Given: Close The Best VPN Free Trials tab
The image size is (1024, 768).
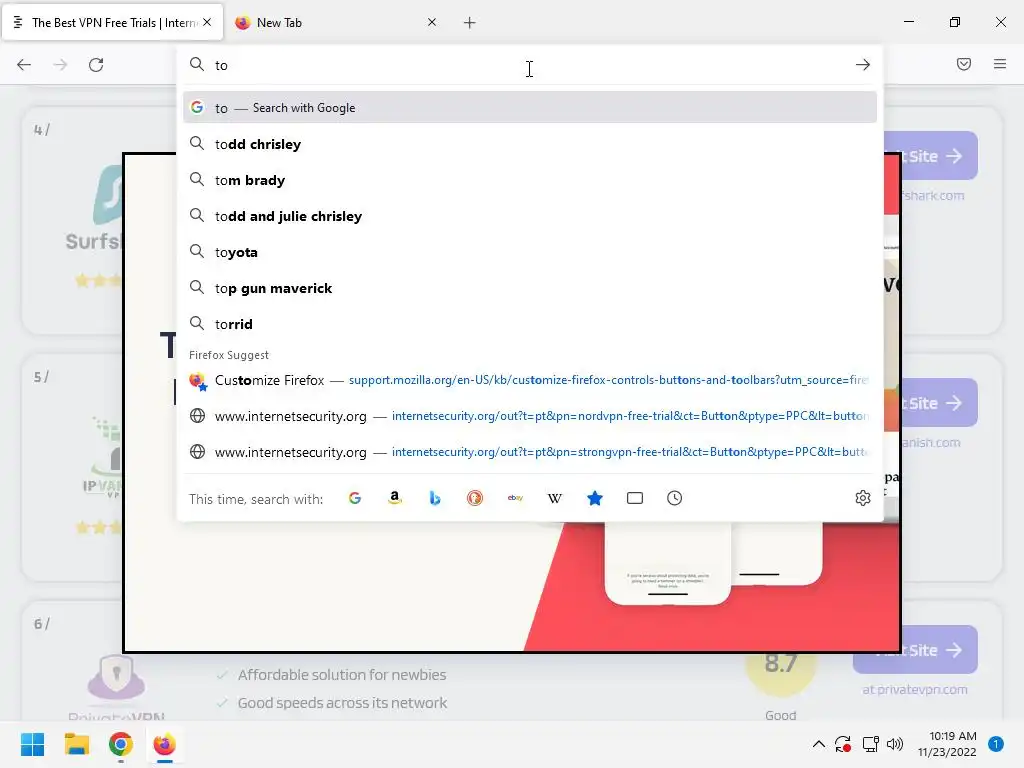Looking at the screenshot, I should coord(207,22).
